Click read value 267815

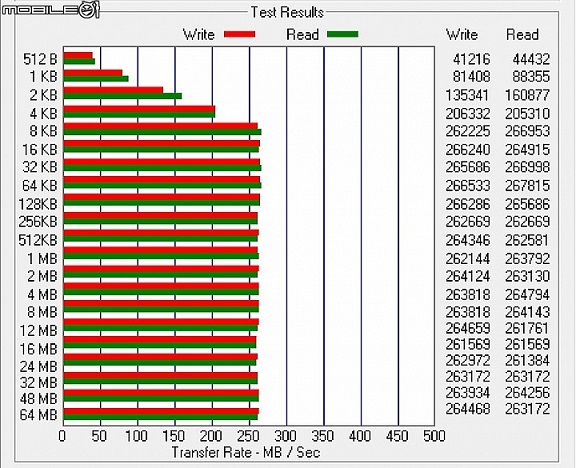coord(528,186)
